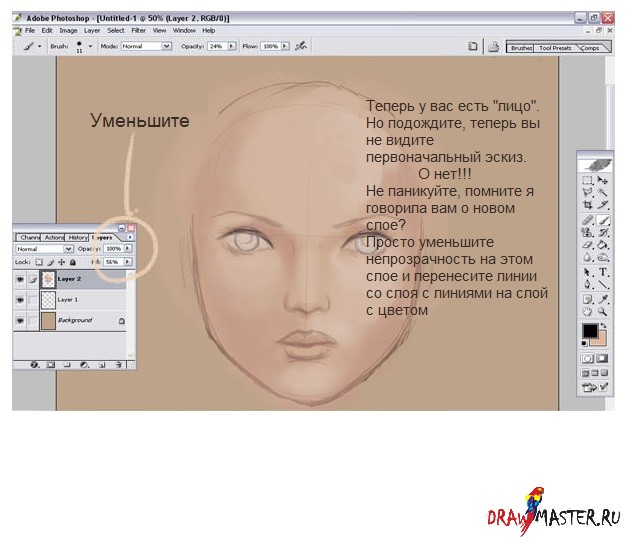The image size is (628, 544).
Task: Select the Slice tool
Action: point(602,205)
